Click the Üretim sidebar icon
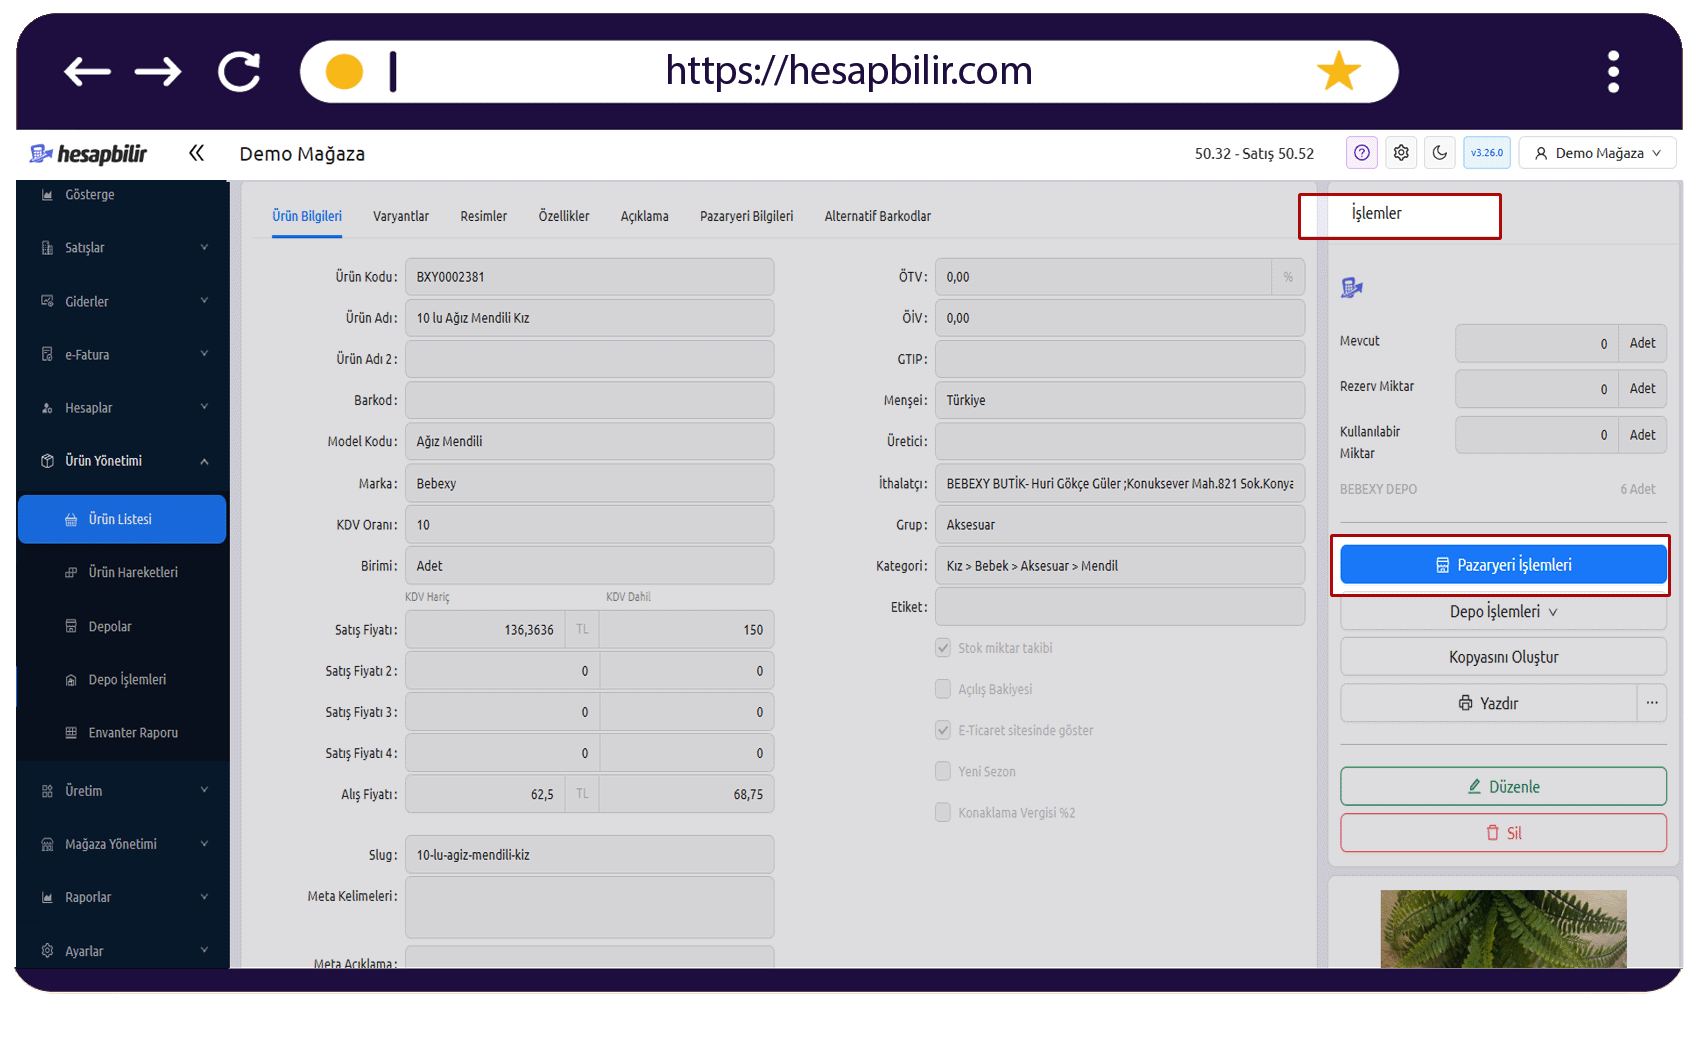Image resolution: width=1700 pixels, height=1050 pixels. click(47, 791)
